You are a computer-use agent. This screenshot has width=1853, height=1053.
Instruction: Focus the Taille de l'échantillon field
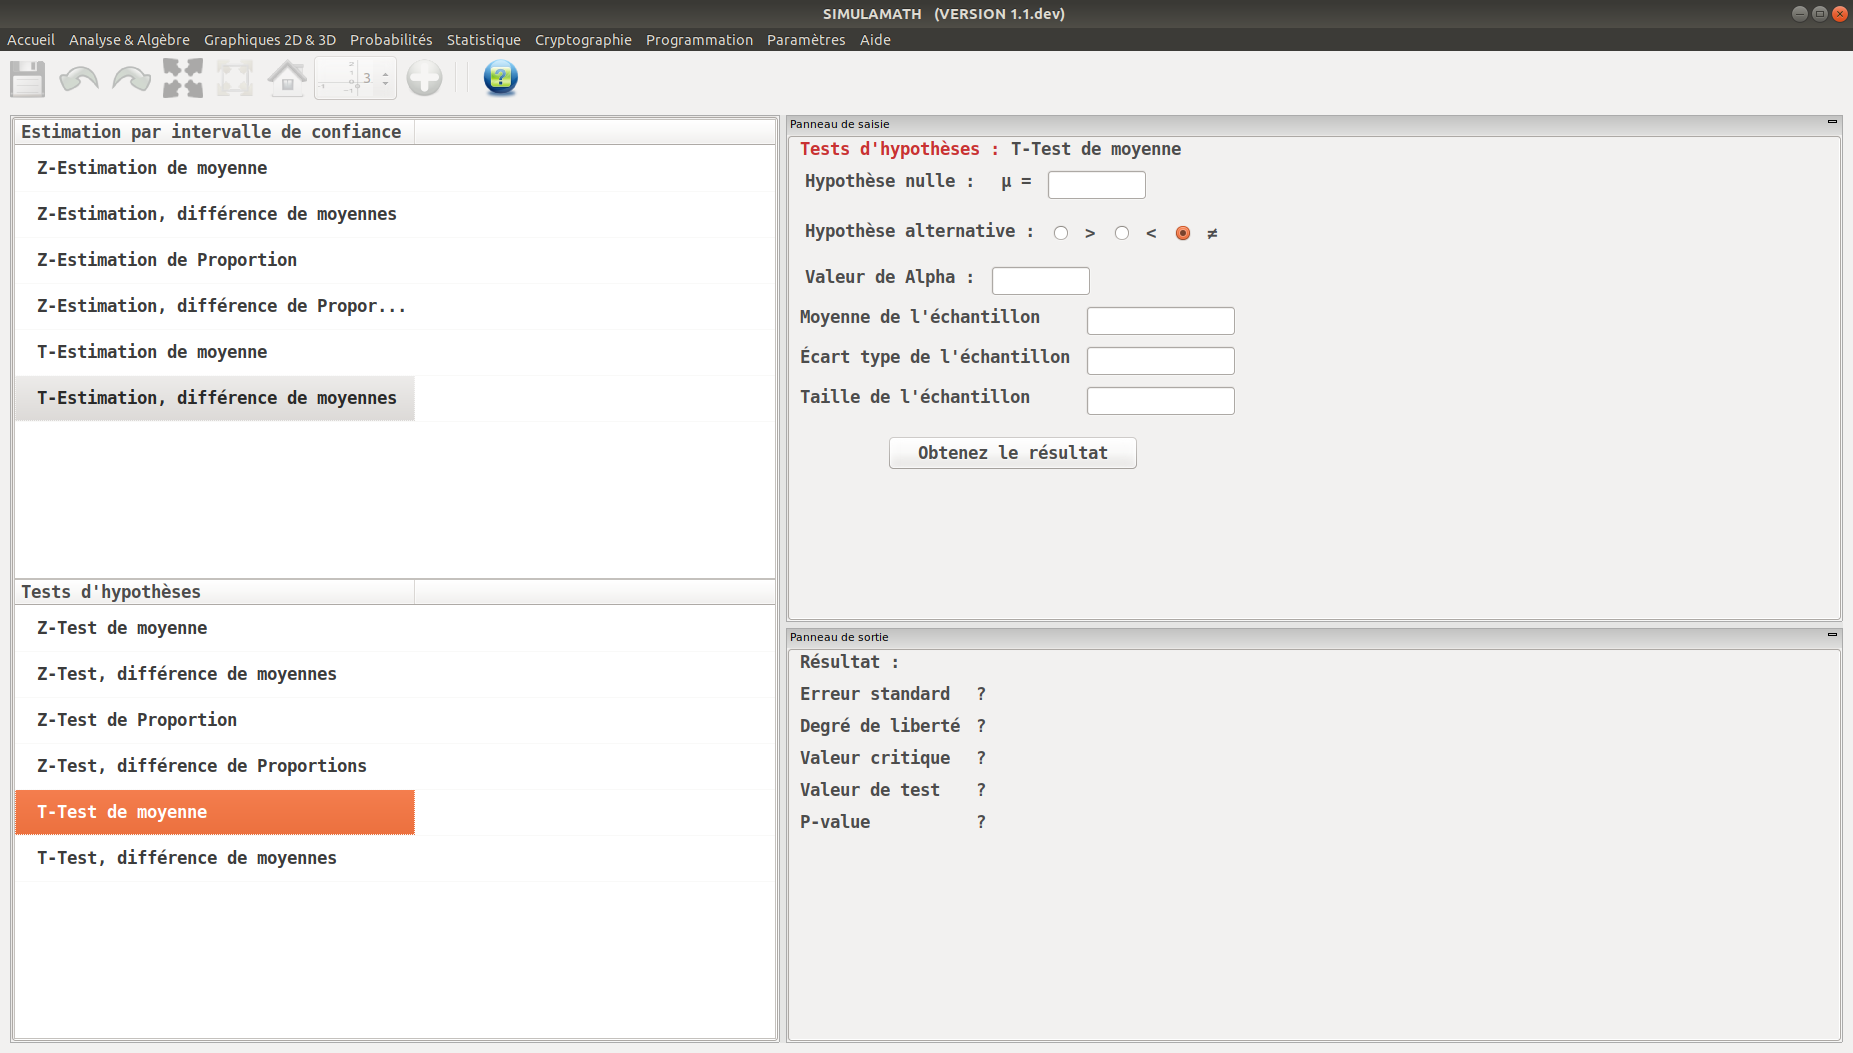pos(1160,400)
